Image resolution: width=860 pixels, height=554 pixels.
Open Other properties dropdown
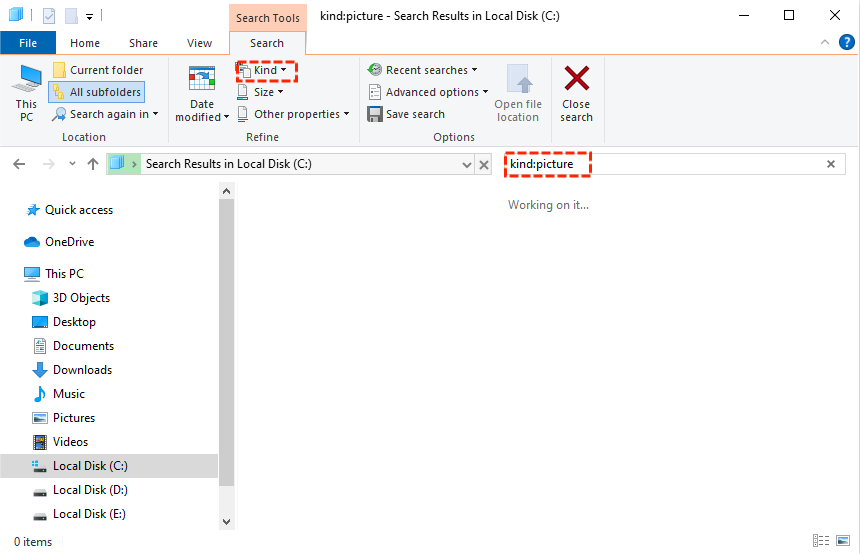293,114
